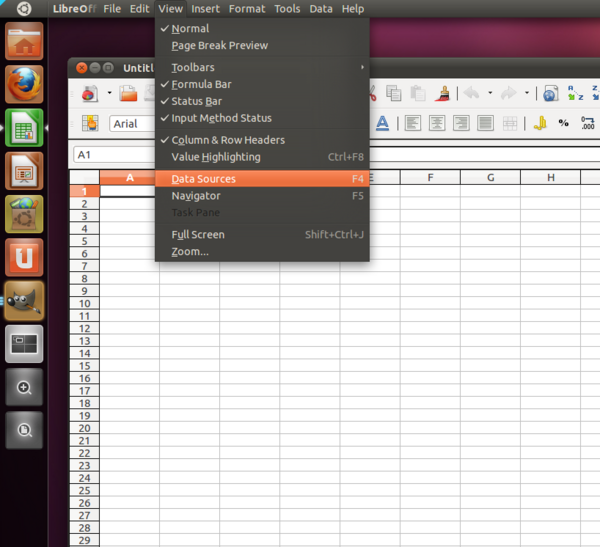Click the Cut scissors icon in toolbar
Screen dimensions: 600x547
(x=371, y=93)
